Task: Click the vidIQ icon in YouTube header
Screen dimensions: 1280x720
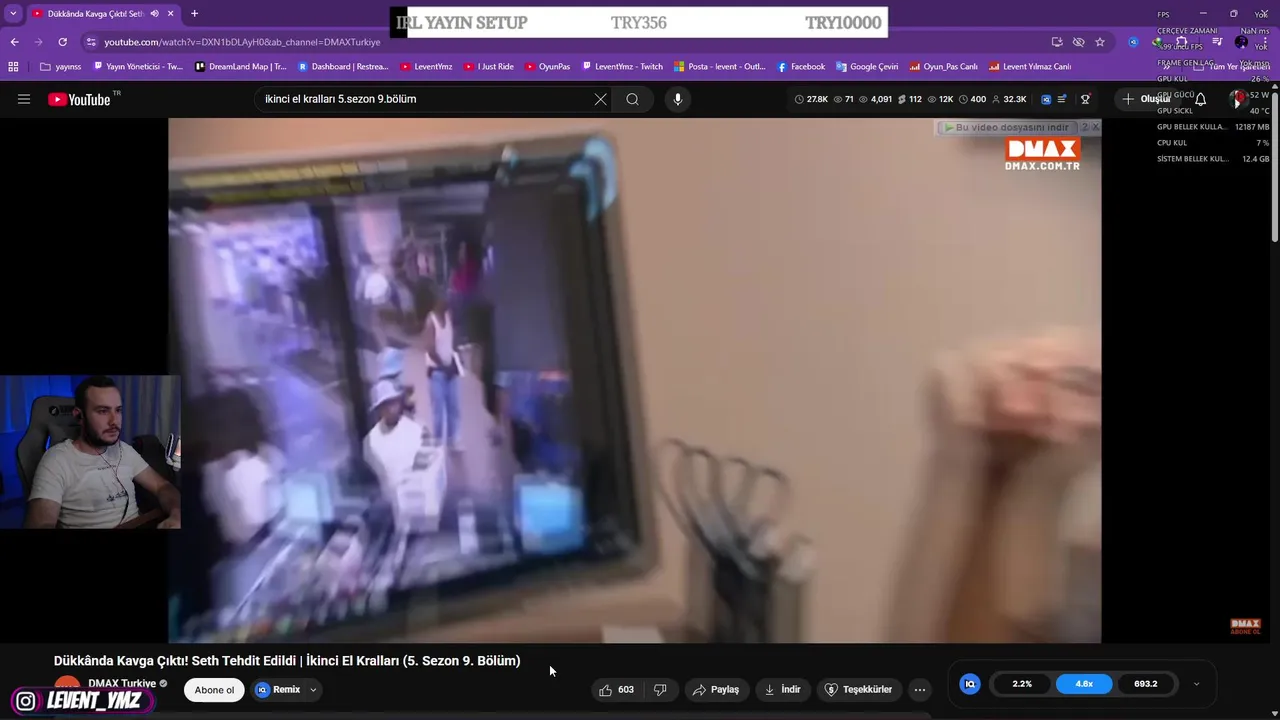Action: pyautogui.click(x=1046, y=99)
